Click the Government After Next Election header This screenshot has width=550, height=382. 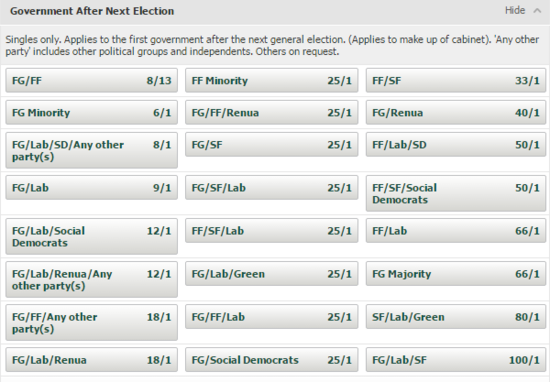click(x=92, y=11)
